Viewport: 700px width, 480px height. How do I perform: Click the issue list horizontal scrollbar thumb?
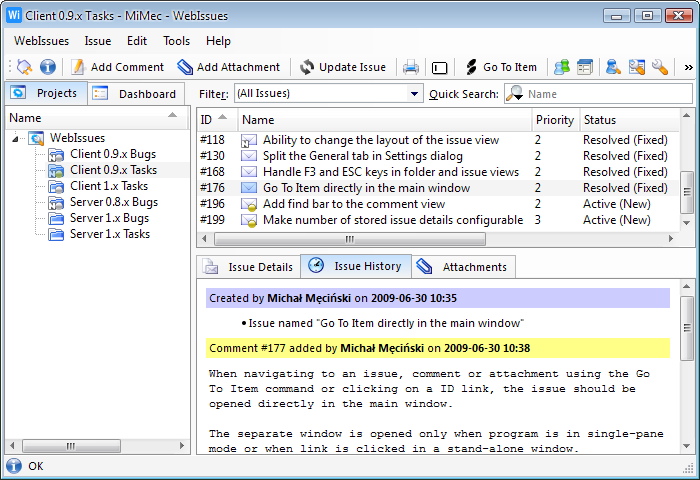point(350,239)
